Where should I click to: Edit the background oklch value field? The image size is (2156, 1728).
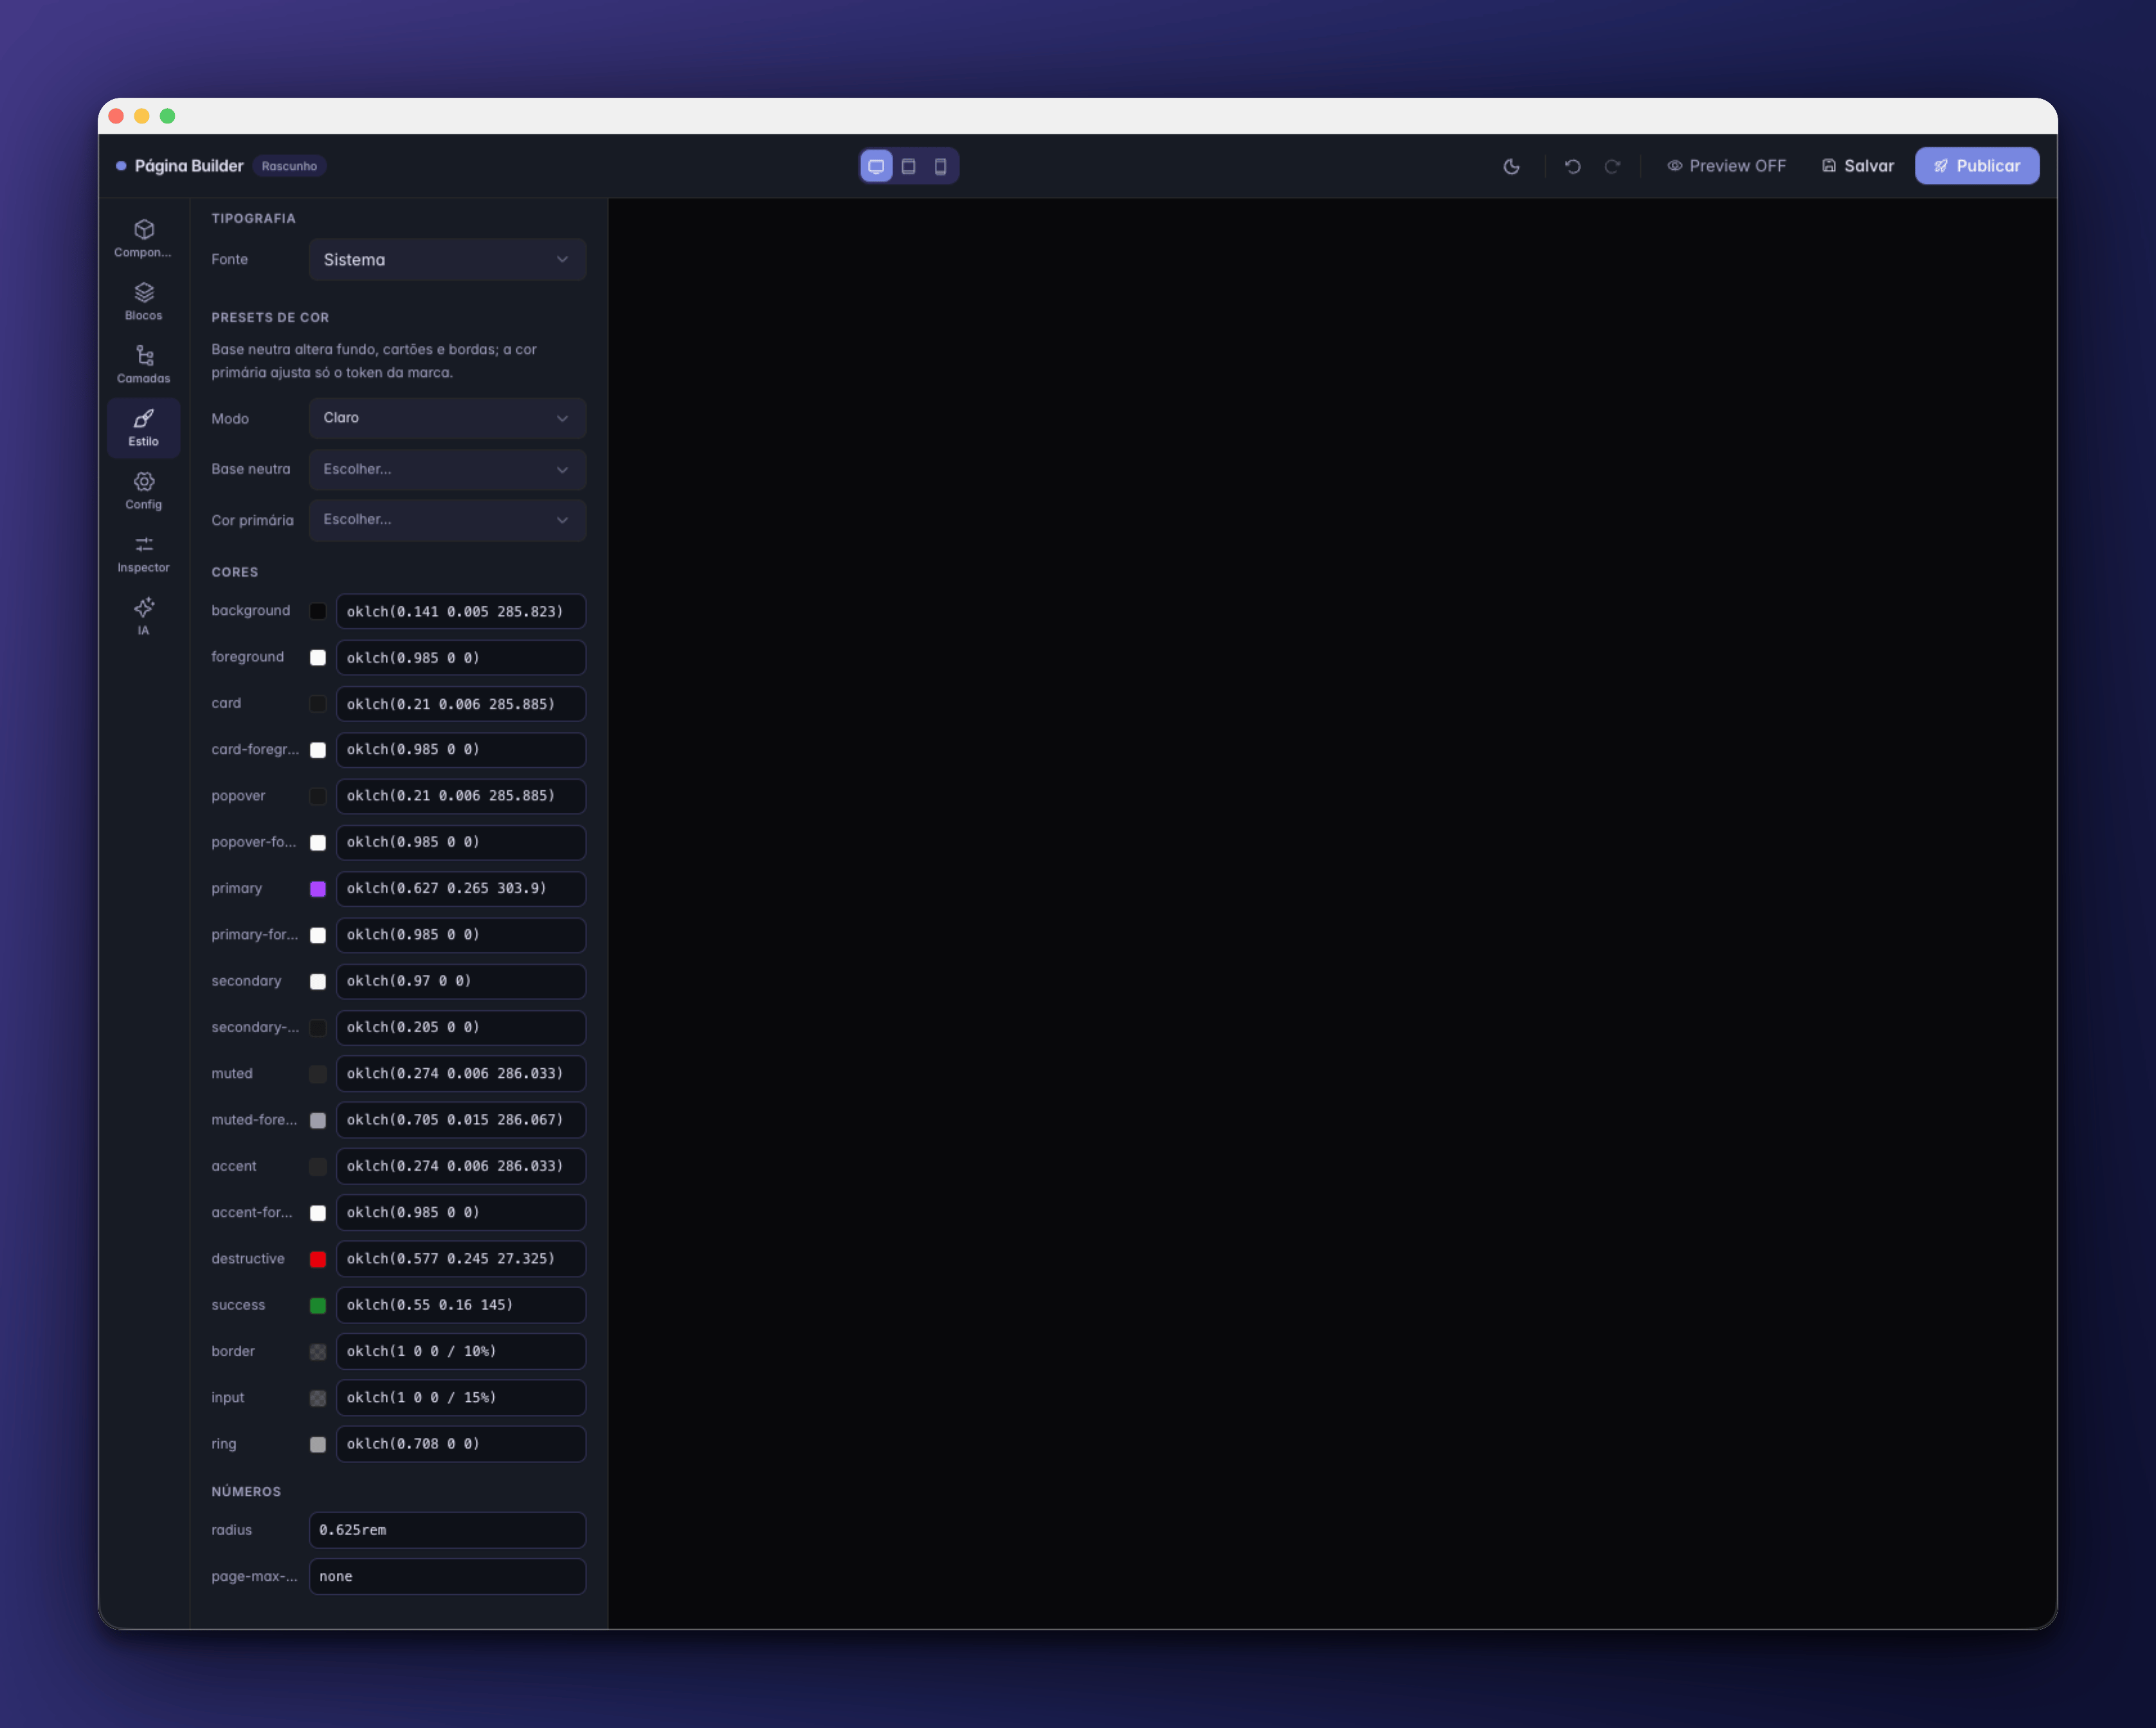461,611
